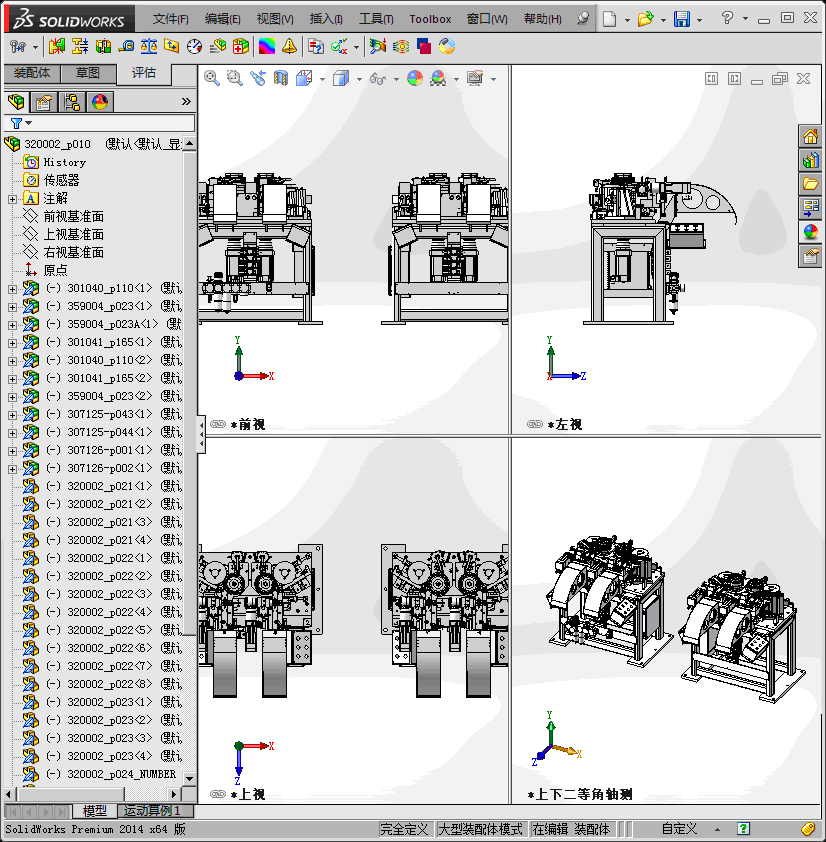Toggle the link-views icon beside 前视
The height and width of the screenshot is (842, 826).
pos(218,424)
